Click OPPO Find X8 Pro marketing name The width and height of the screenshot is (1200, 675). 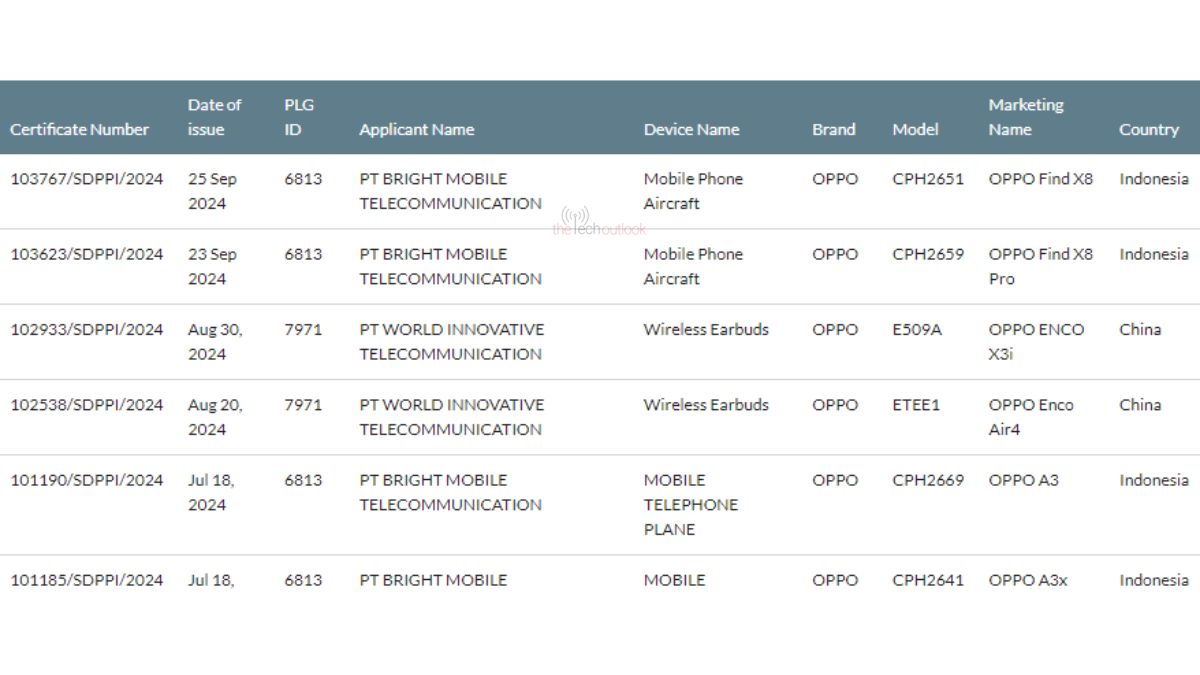click(x=1041, y=266)
